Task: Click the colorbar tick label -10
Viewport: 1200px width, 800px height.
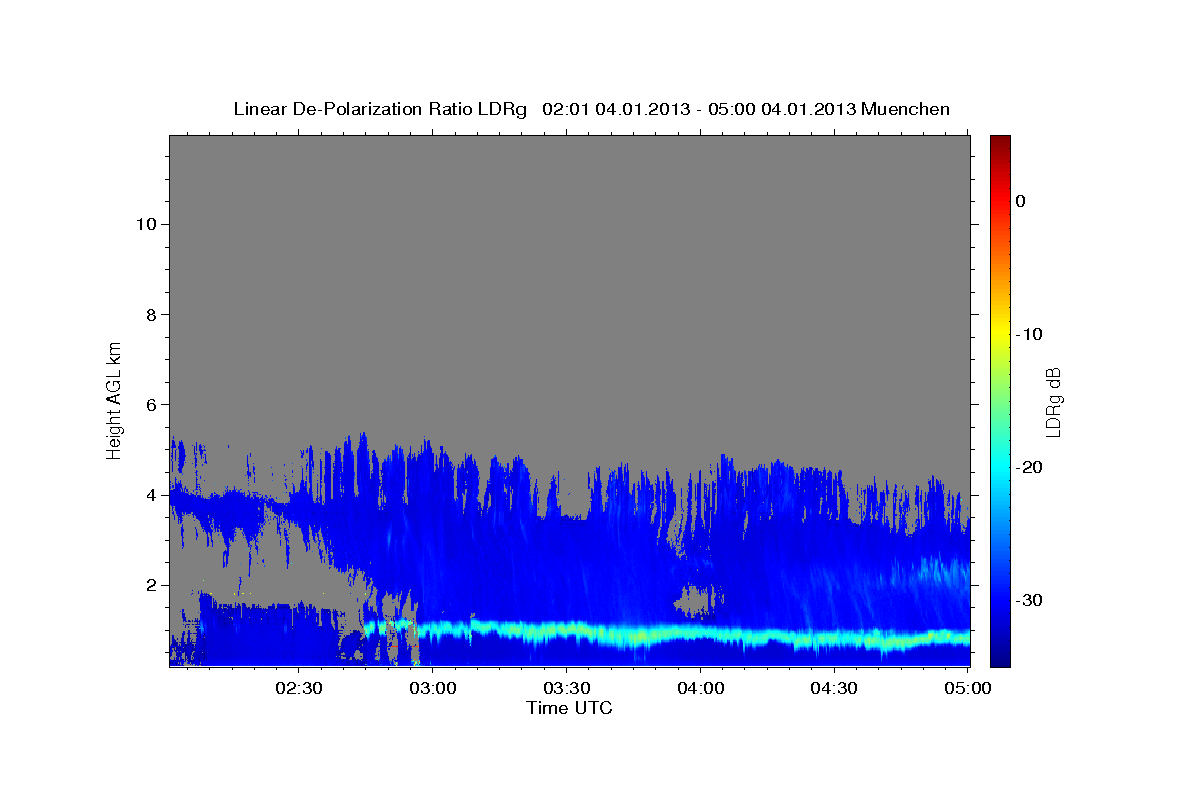Action: 1029,334
